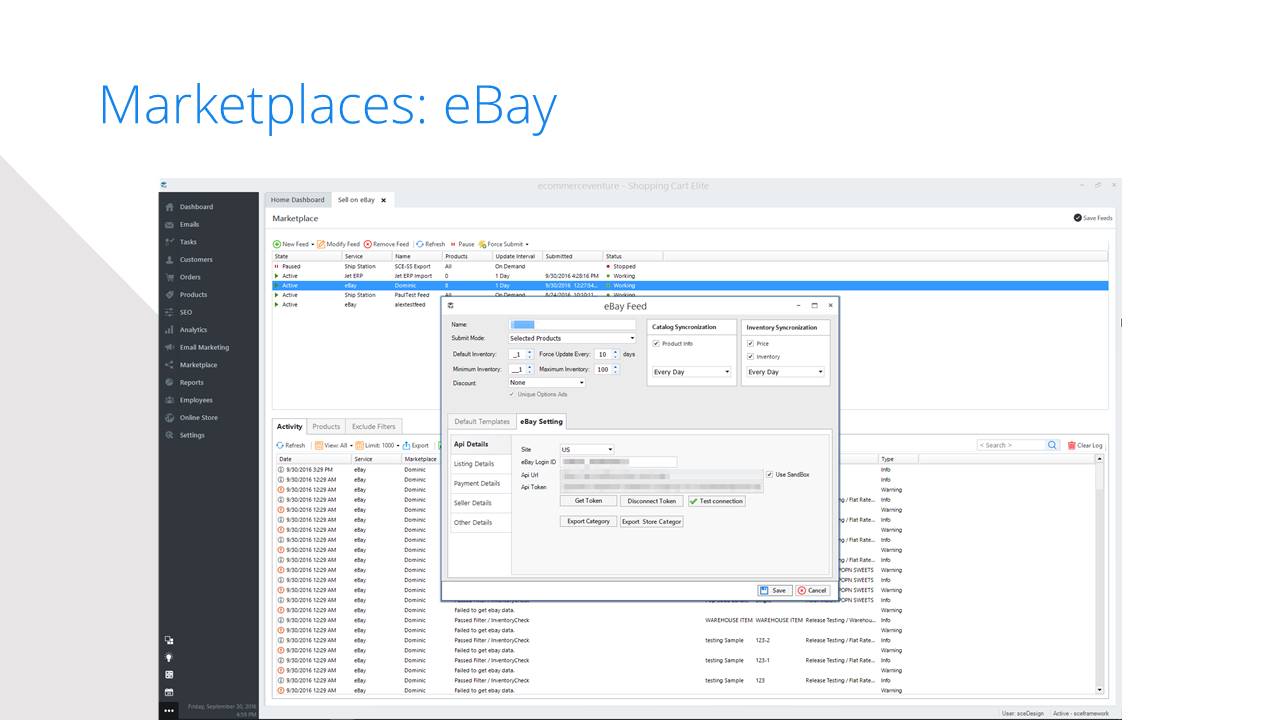Screen dimensions: 1280x720
Task: Clear Log with trash icon
Action: (x=1071, y=445)
